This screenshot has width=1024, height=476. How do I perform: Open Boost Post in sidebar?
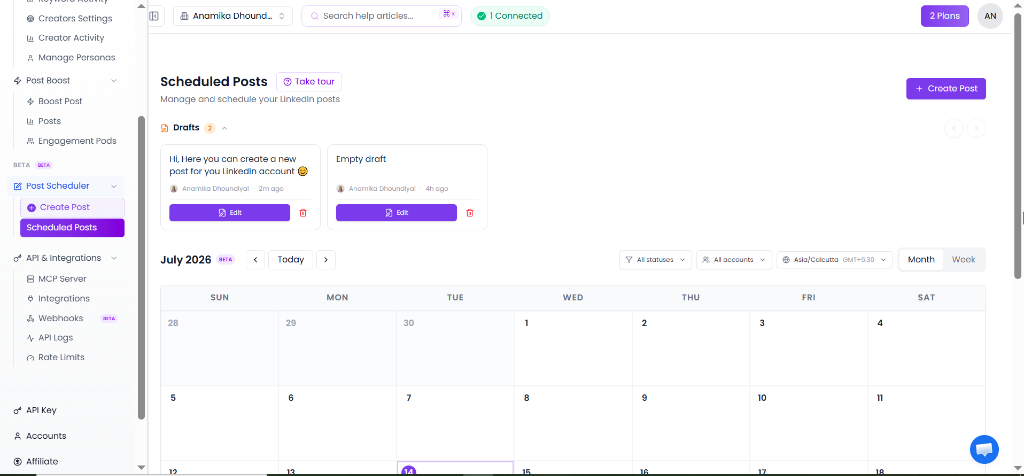[x=54, y=101]
